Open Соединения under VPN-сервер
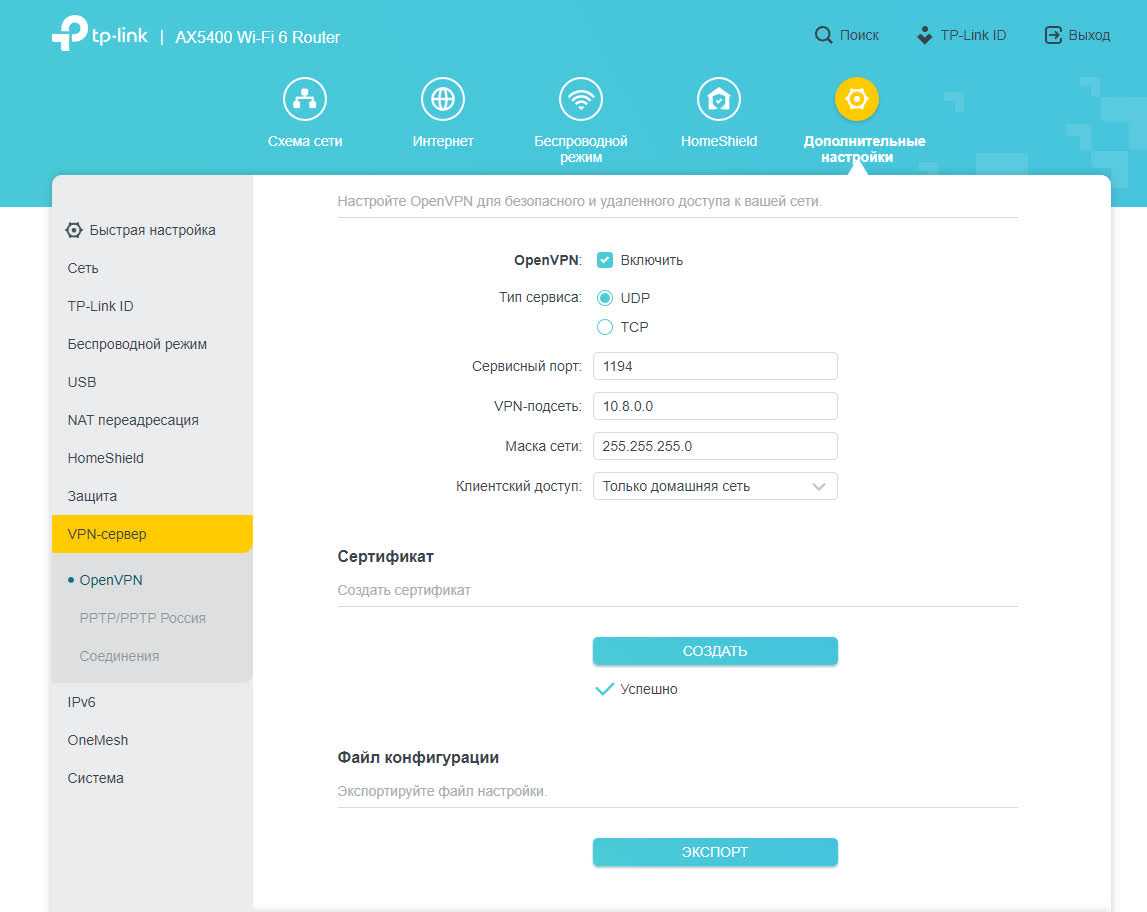The image size is (1147, 912). click(x=119, y=656)
